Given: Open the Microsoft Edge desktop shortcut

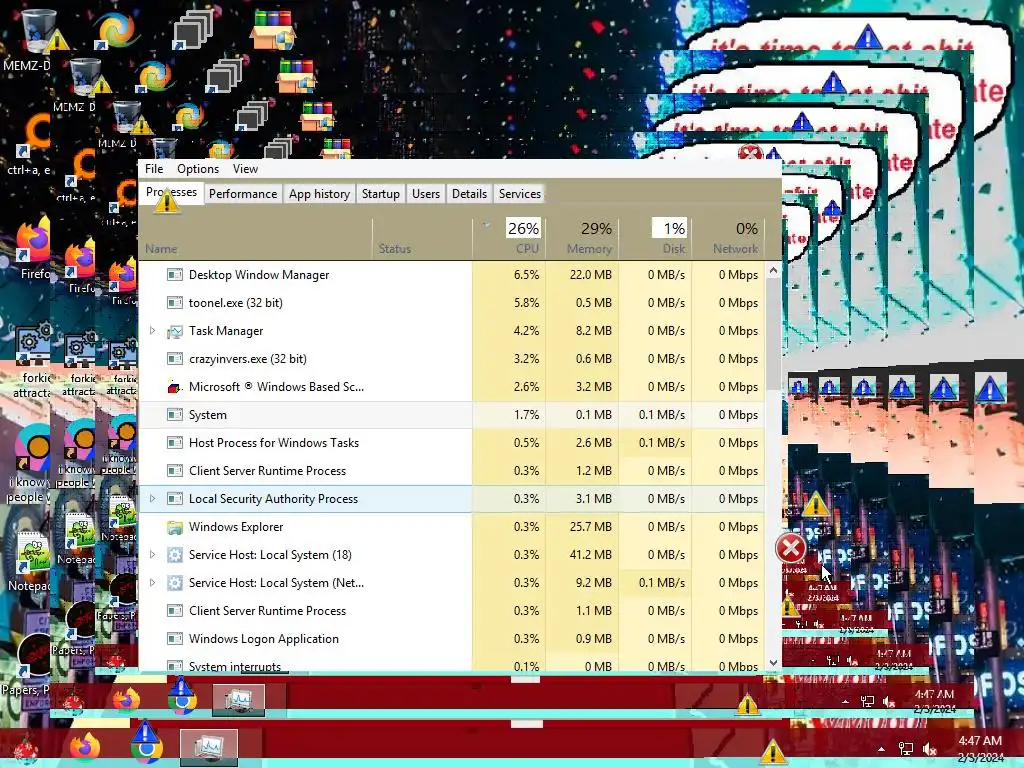Looking at the screenshot, I should pos(114,29).
